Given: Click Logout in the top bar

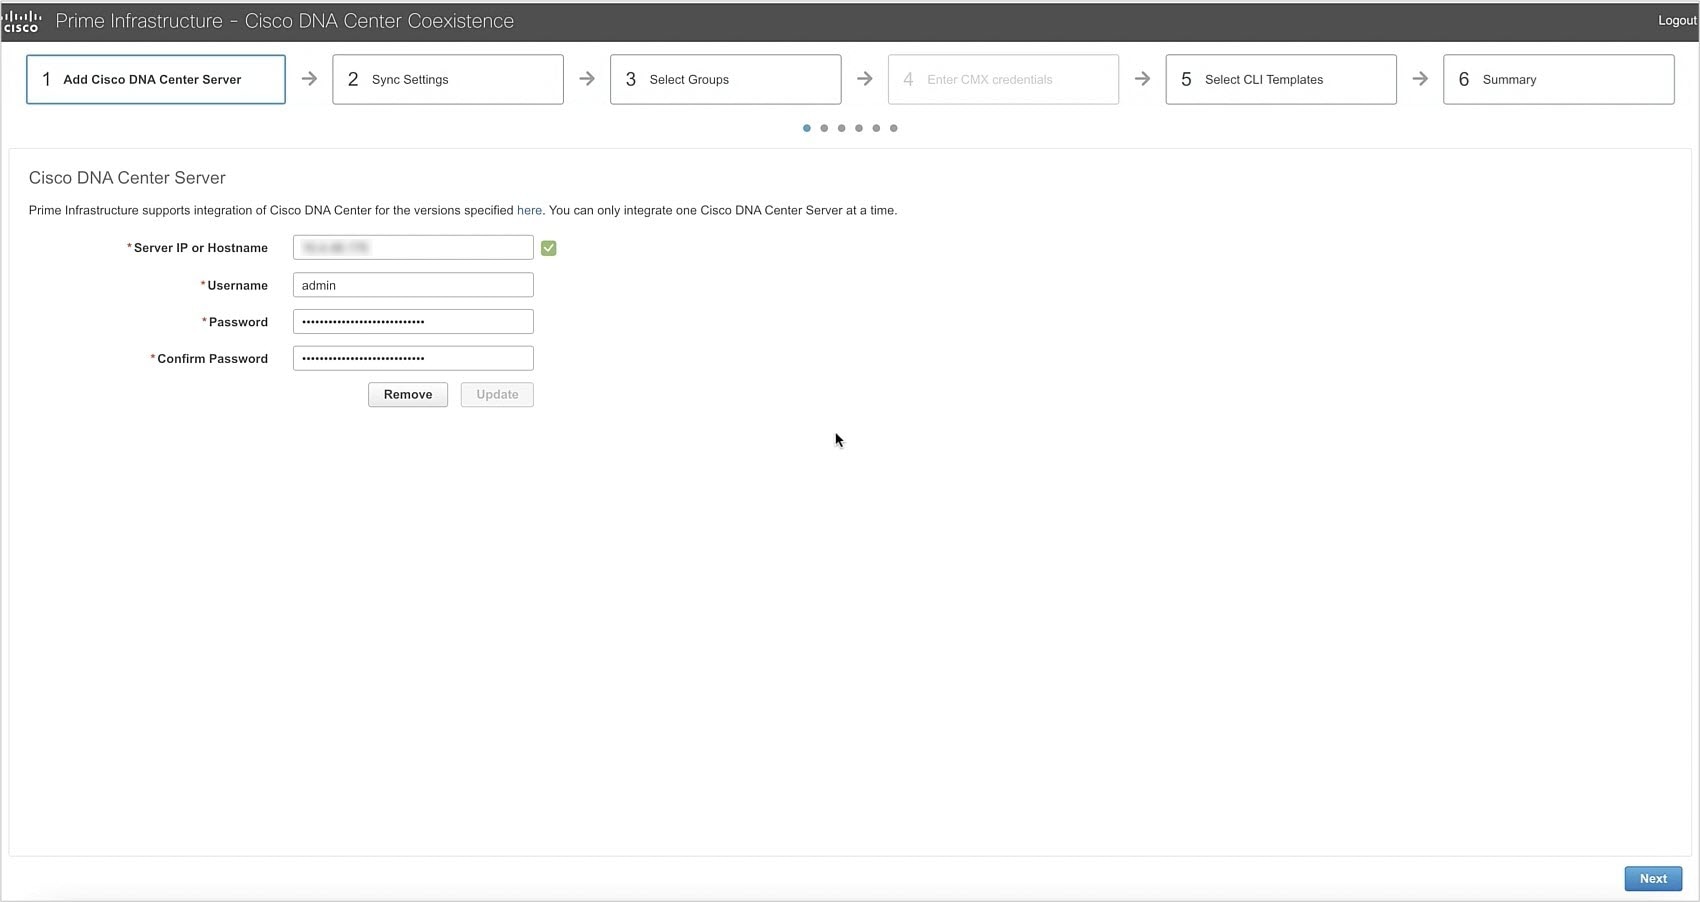Looking at the screenshot, I should click(x=1677, y=21).
